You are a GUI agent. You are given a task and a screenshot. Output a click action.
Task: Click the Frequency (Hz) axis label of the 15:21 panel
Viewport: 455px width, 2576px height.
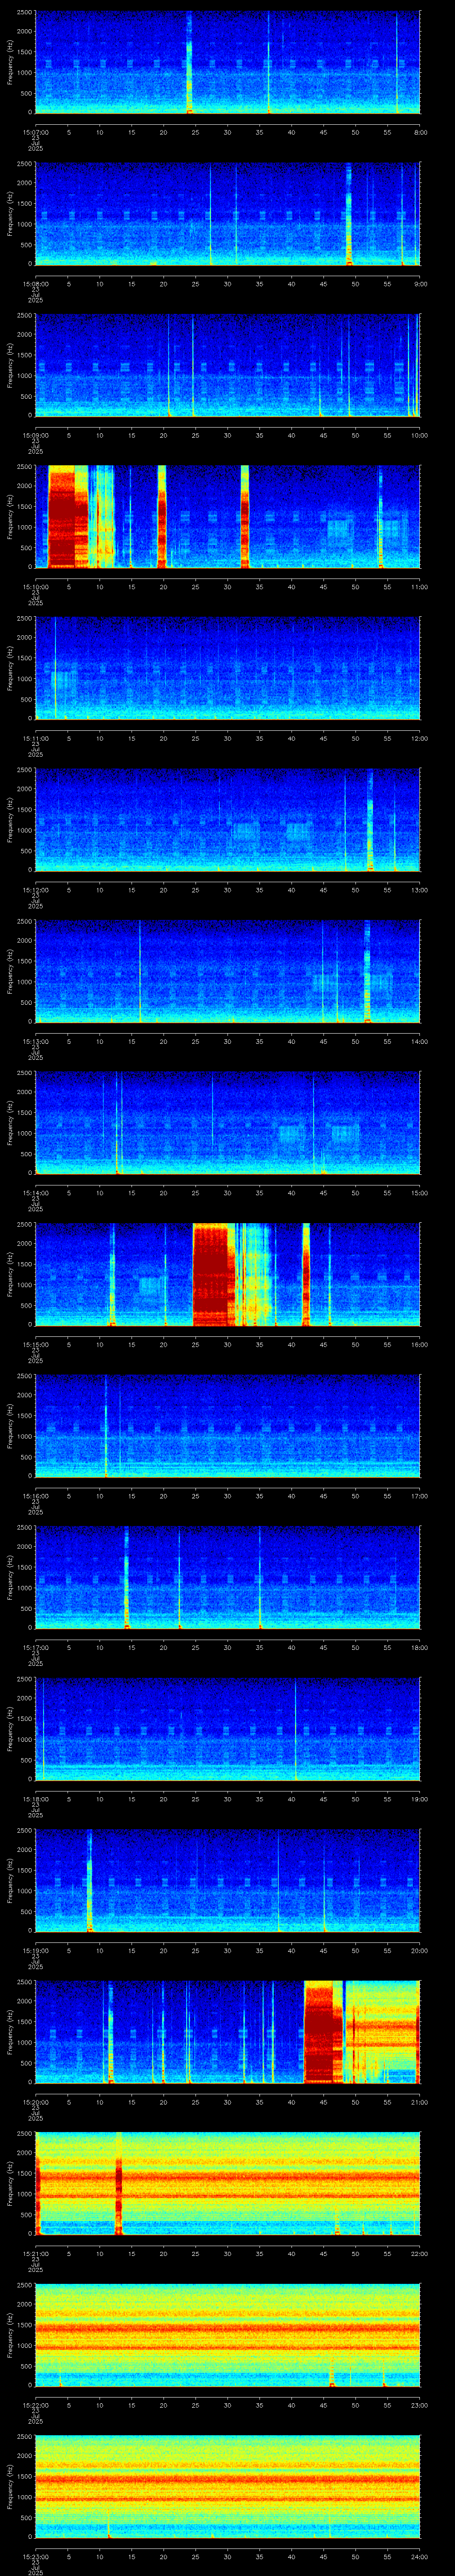click(10, 2183)
